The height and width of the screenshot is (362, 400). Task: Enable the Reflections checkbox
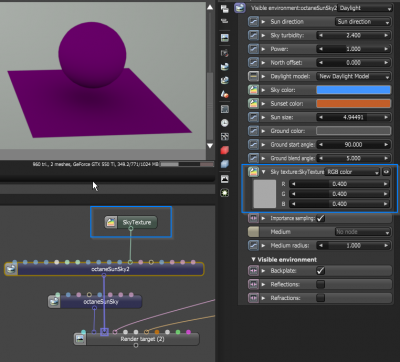coord(320,284)
